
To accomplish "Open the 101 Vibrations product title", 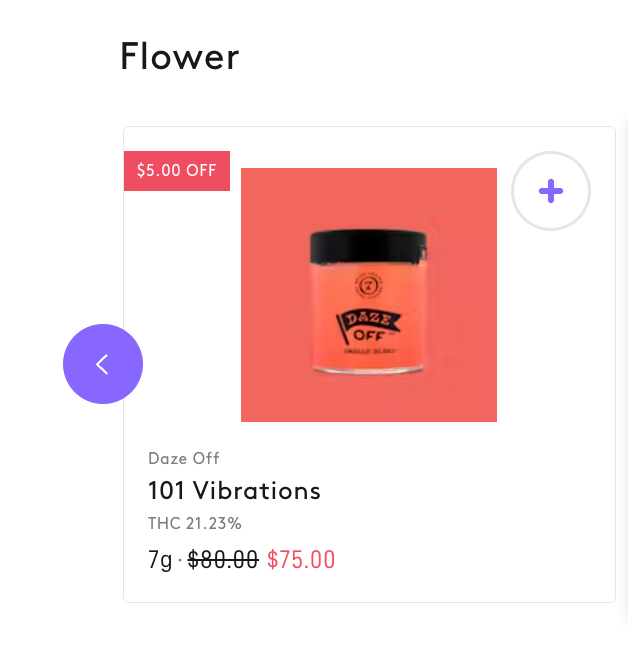I will point(234,490).
